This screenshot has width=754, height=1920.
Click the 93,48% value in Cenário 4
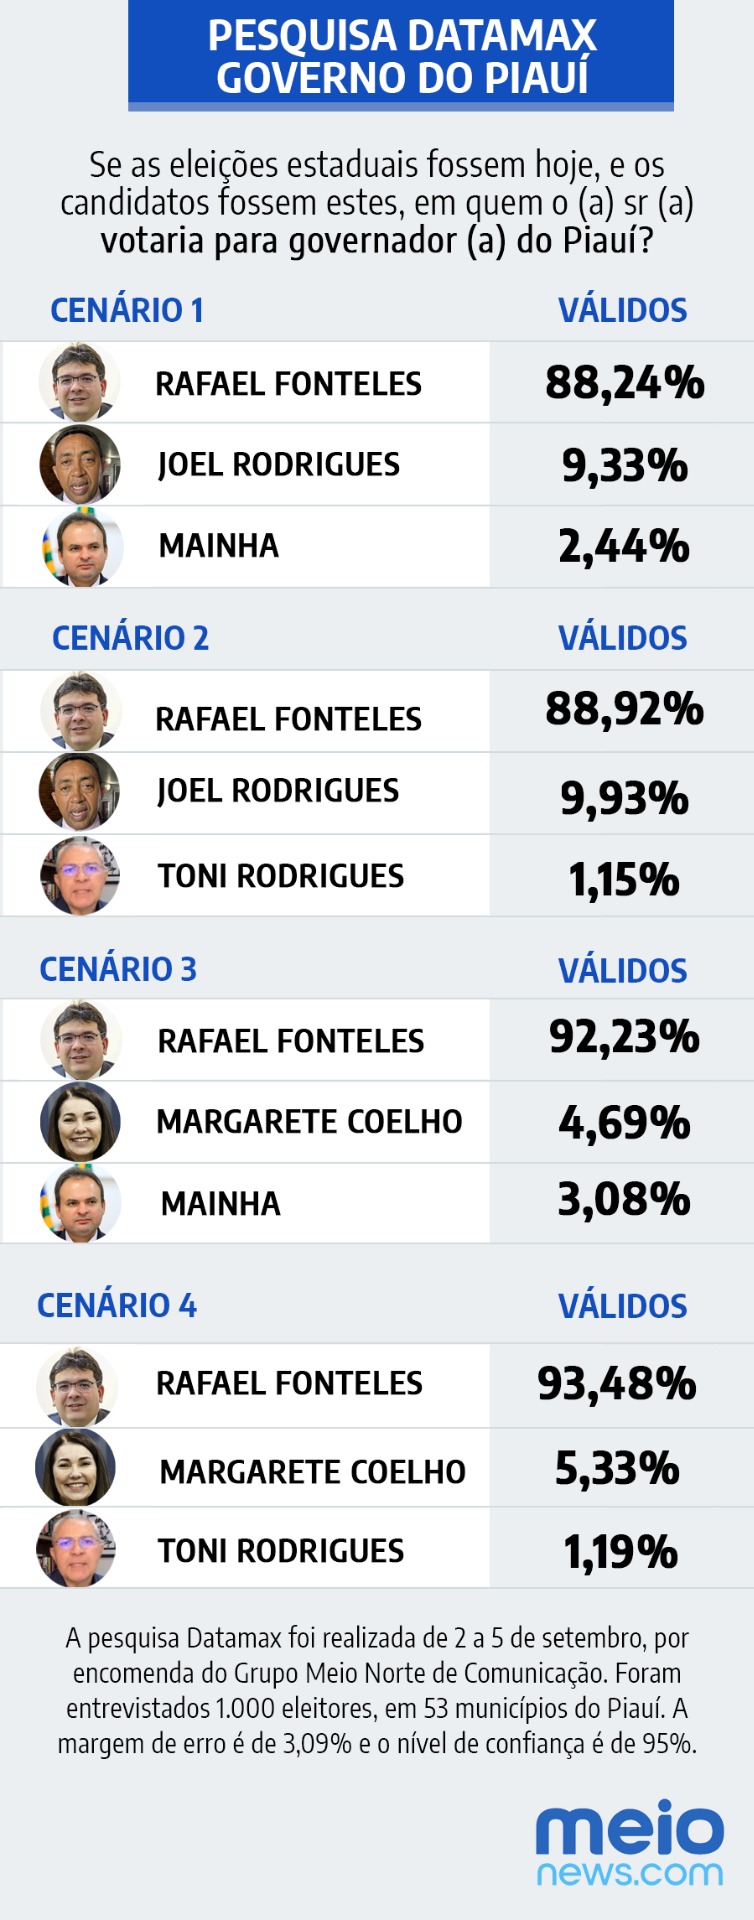point(617,1384)
